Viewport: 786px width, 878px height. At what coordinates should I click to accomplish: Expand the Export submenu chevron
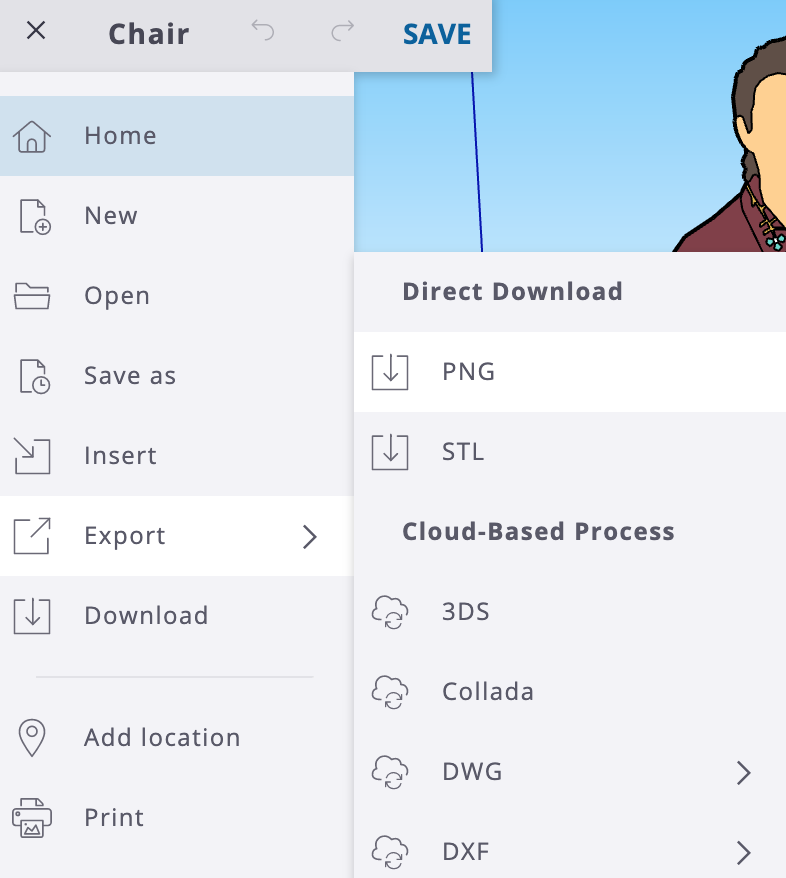coord(310,537)
